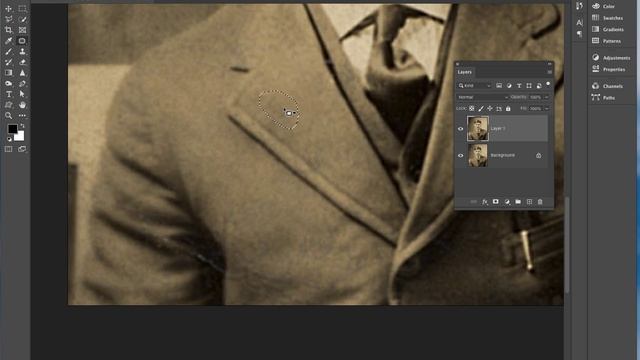The height and width of the screenshot is (360, 640).
Task: Select the Eraser tool
Action: 22,62
